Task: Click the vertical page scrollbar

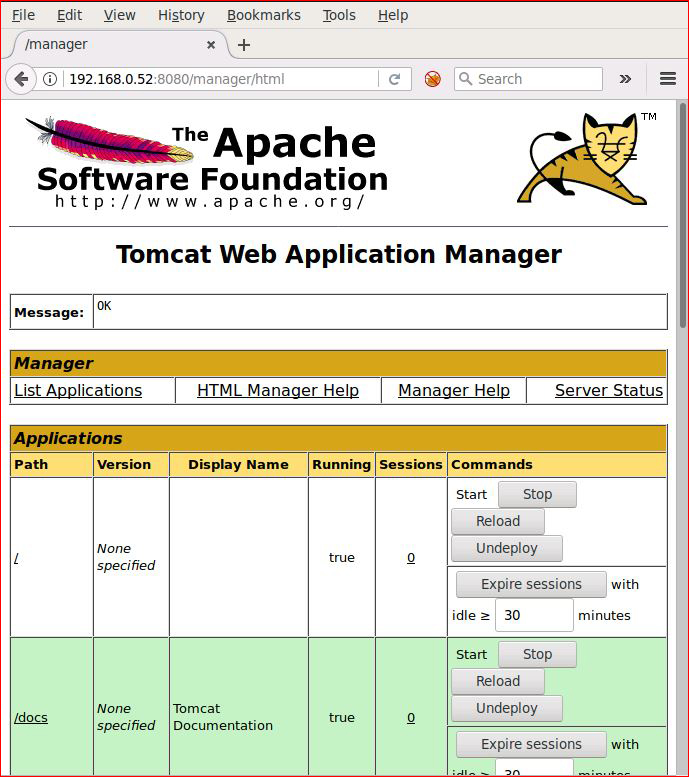Action: (683, 215)
